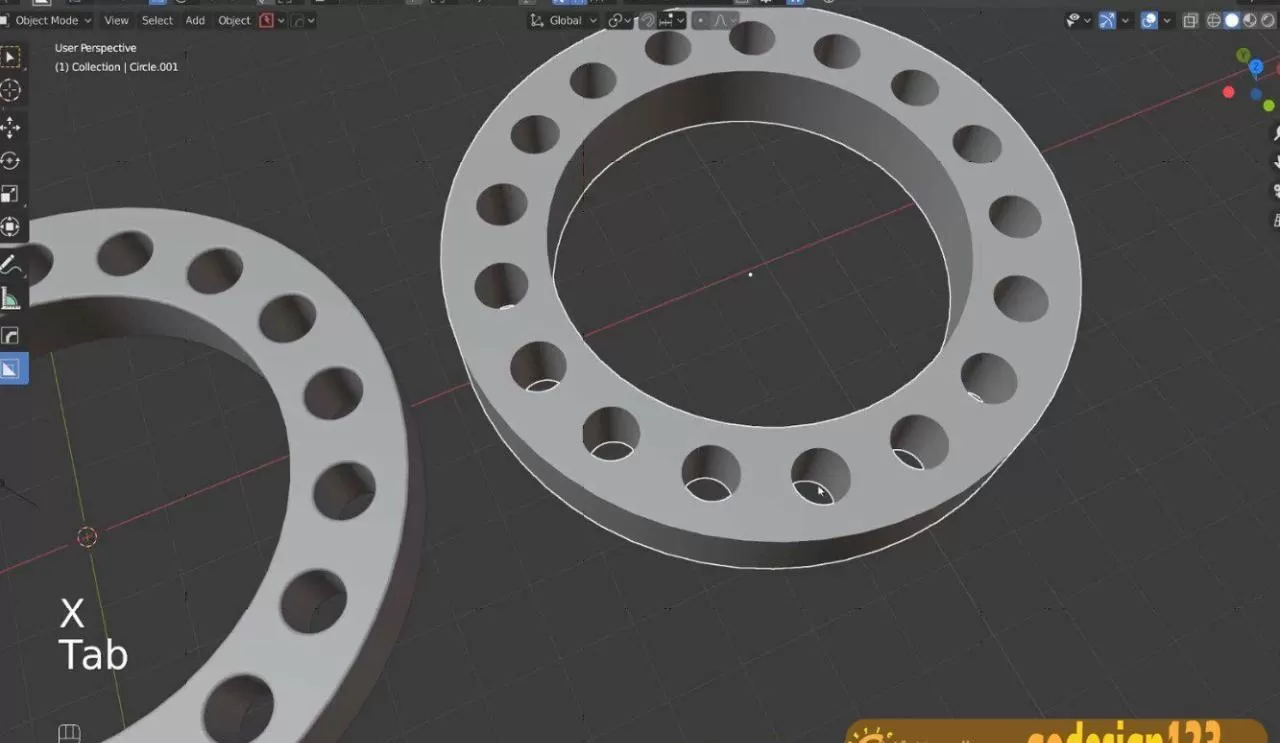Open the Select menu
Screen dimensions: 1280x743
(157, 20)
